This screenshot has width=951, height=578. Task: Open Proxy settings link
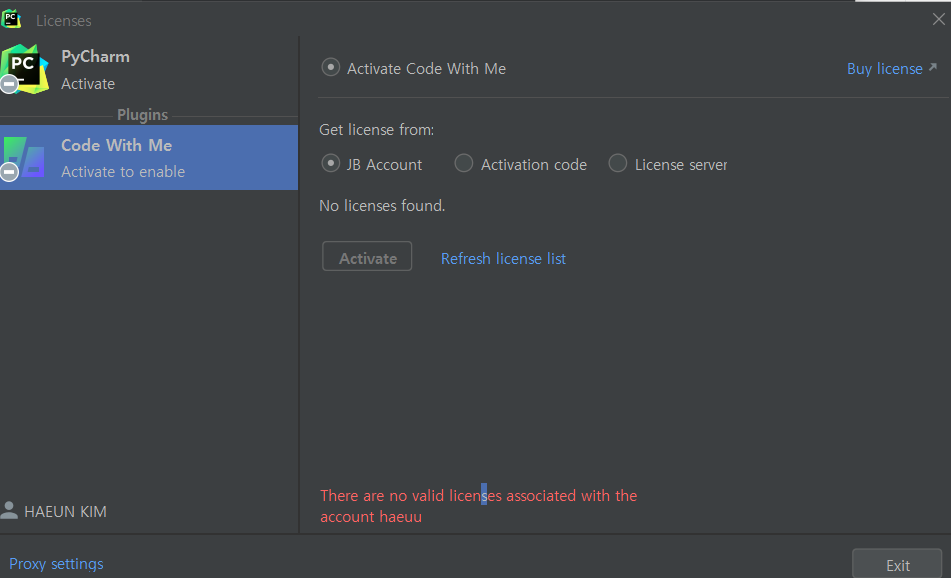click(x=56, y=563)
